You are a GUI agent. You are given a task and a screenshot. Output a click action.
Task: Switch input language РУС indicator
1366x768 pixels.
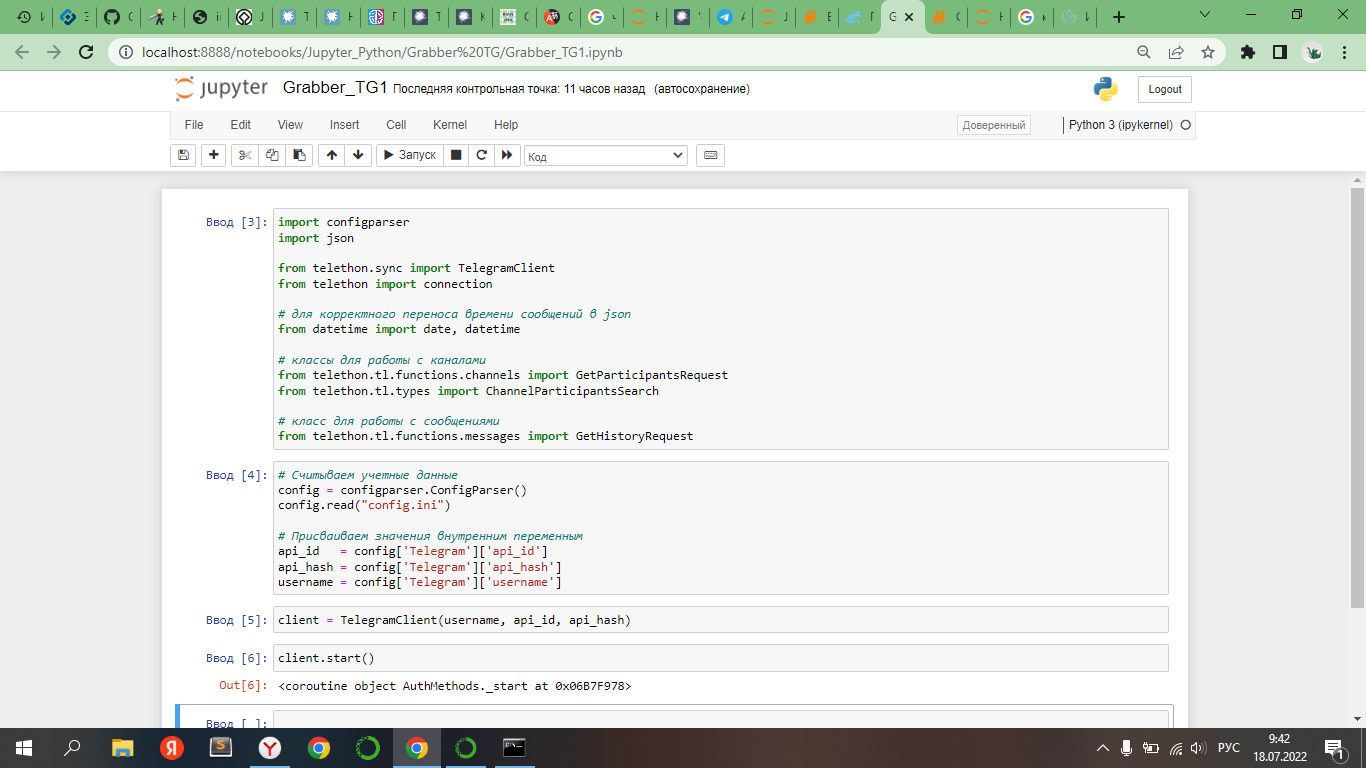click(x=1229, y=748)
